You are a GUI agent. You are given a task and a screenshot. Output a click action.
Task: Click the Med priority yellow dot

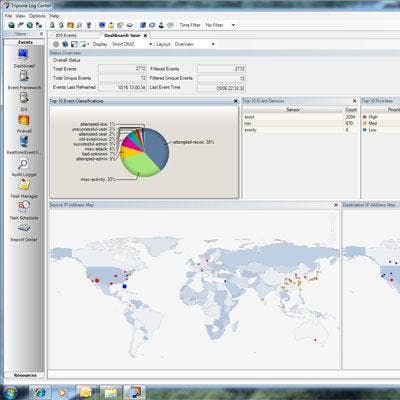pos(365,123)
